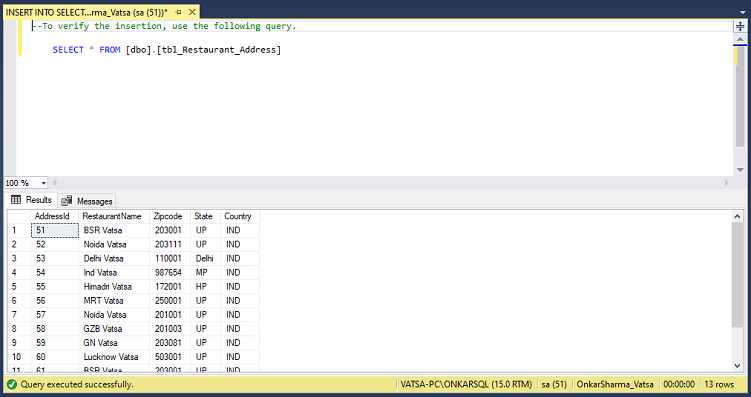
Task: Select row header number 3
Action: [x=19, y=259]
